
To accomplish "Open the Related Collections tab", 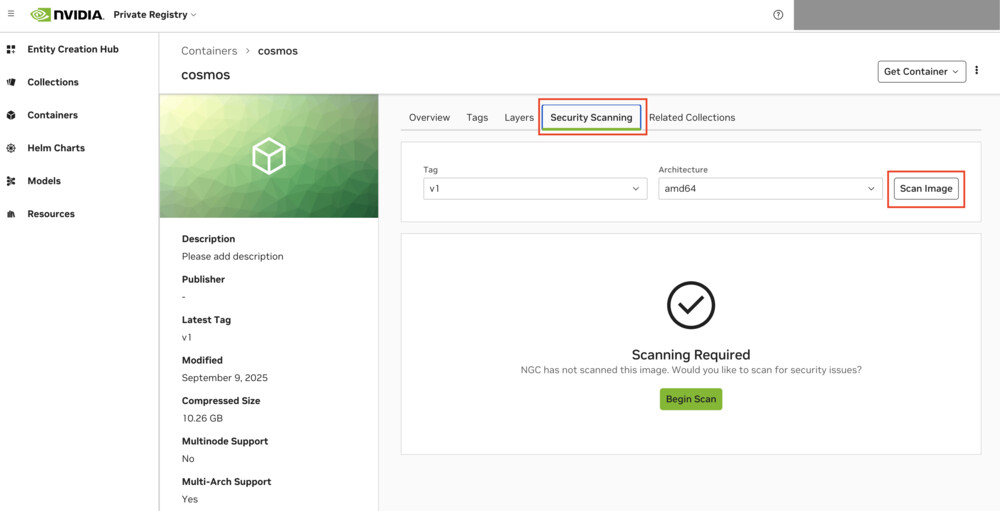I will click(692, 118).
